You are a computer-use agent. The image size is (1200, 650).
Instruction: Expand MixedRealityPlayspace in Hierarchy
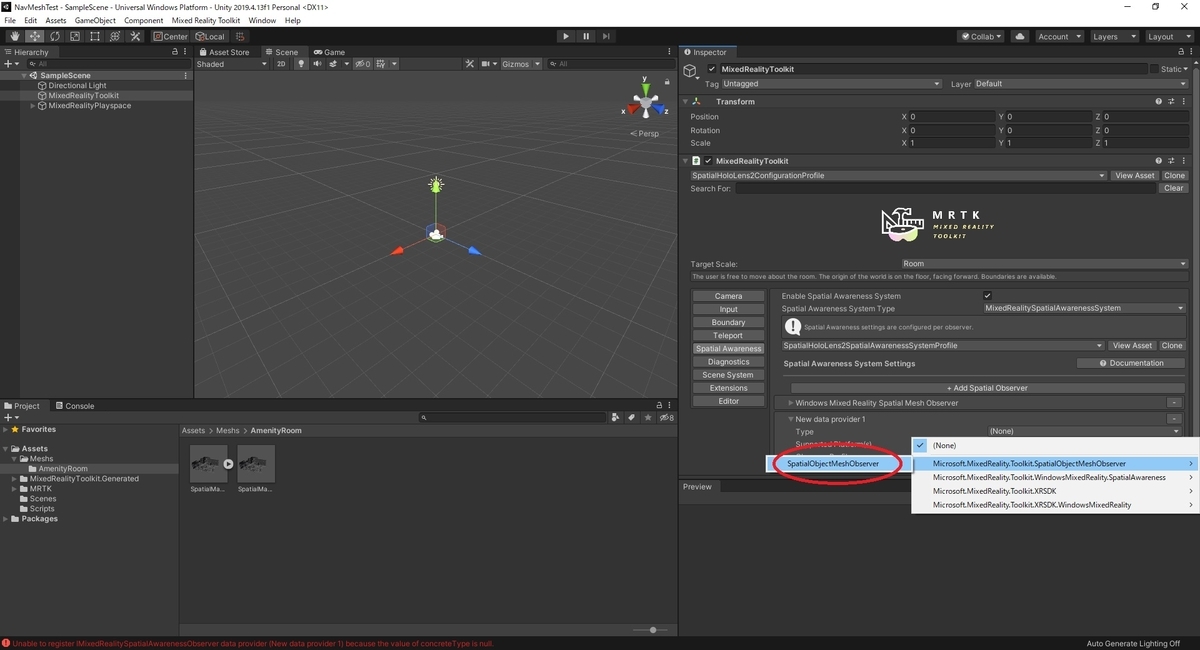click(x=33, y=106)
